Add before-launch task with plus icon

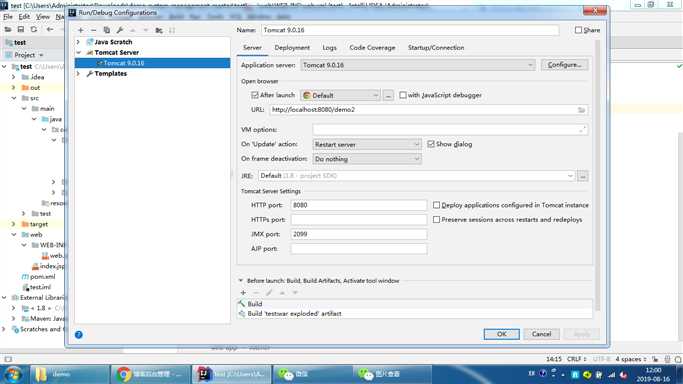243,293
